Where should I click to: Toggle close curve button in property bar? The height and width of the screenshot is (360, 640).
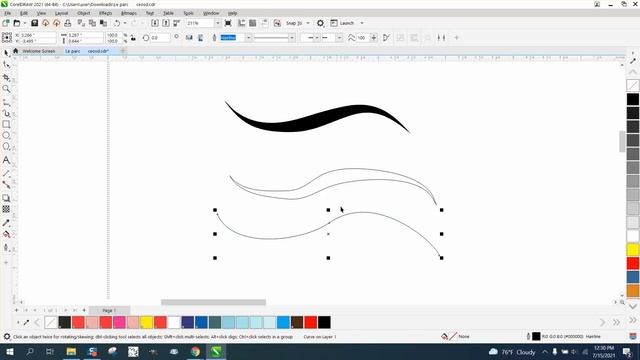(386, 38)
